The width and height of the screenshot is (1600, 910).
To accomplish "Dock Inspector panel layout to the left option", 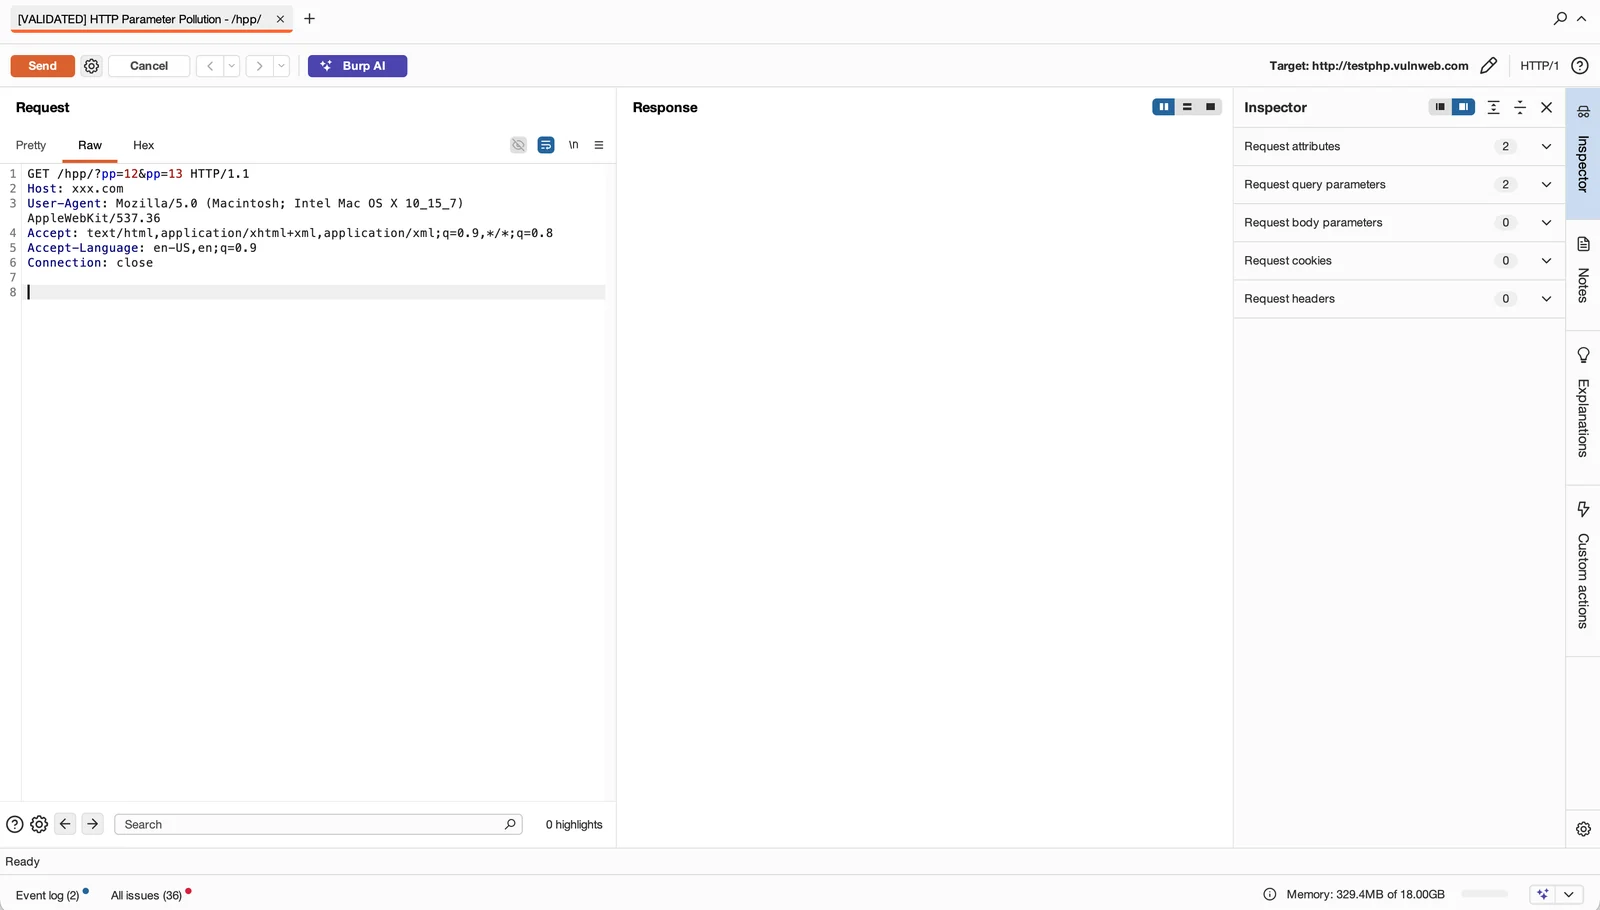I will [1440, 107].
